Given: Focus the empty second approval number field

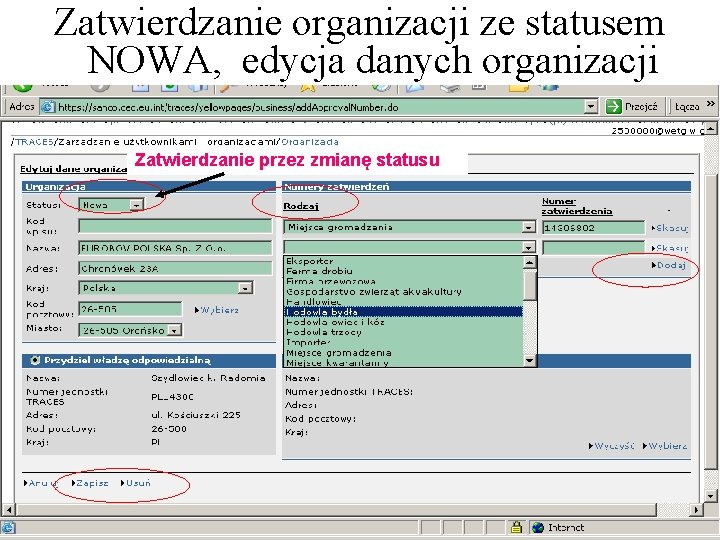Looking at the screenshot, I should [x=594, y=248].
